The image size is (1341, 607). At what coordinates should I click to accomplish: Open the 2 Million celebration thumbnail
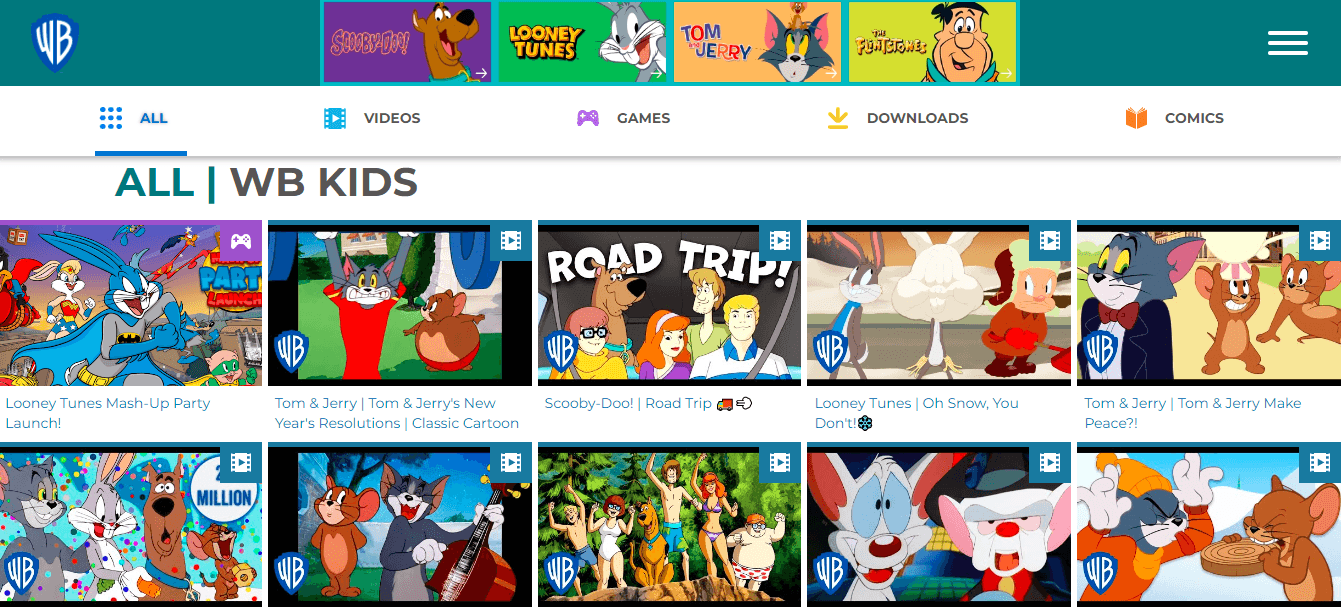(131, 526)
